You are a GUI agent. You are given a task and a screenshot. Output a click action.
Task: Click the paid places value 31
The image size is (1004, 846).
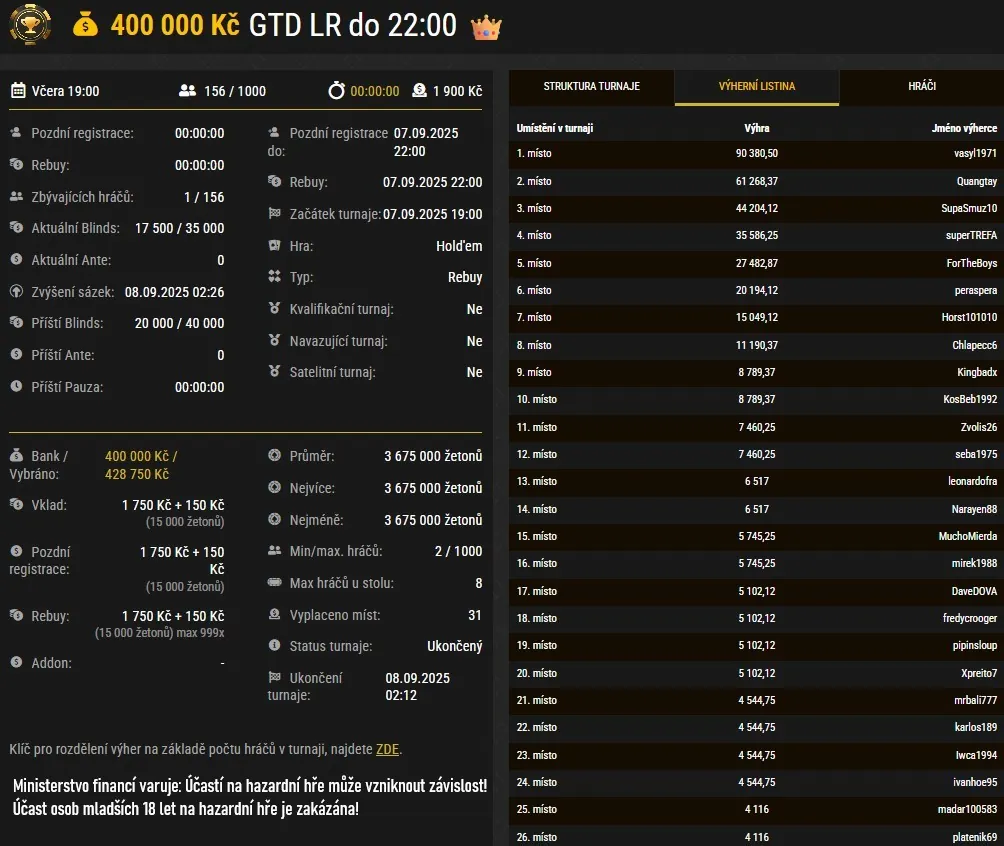point(475,615)
